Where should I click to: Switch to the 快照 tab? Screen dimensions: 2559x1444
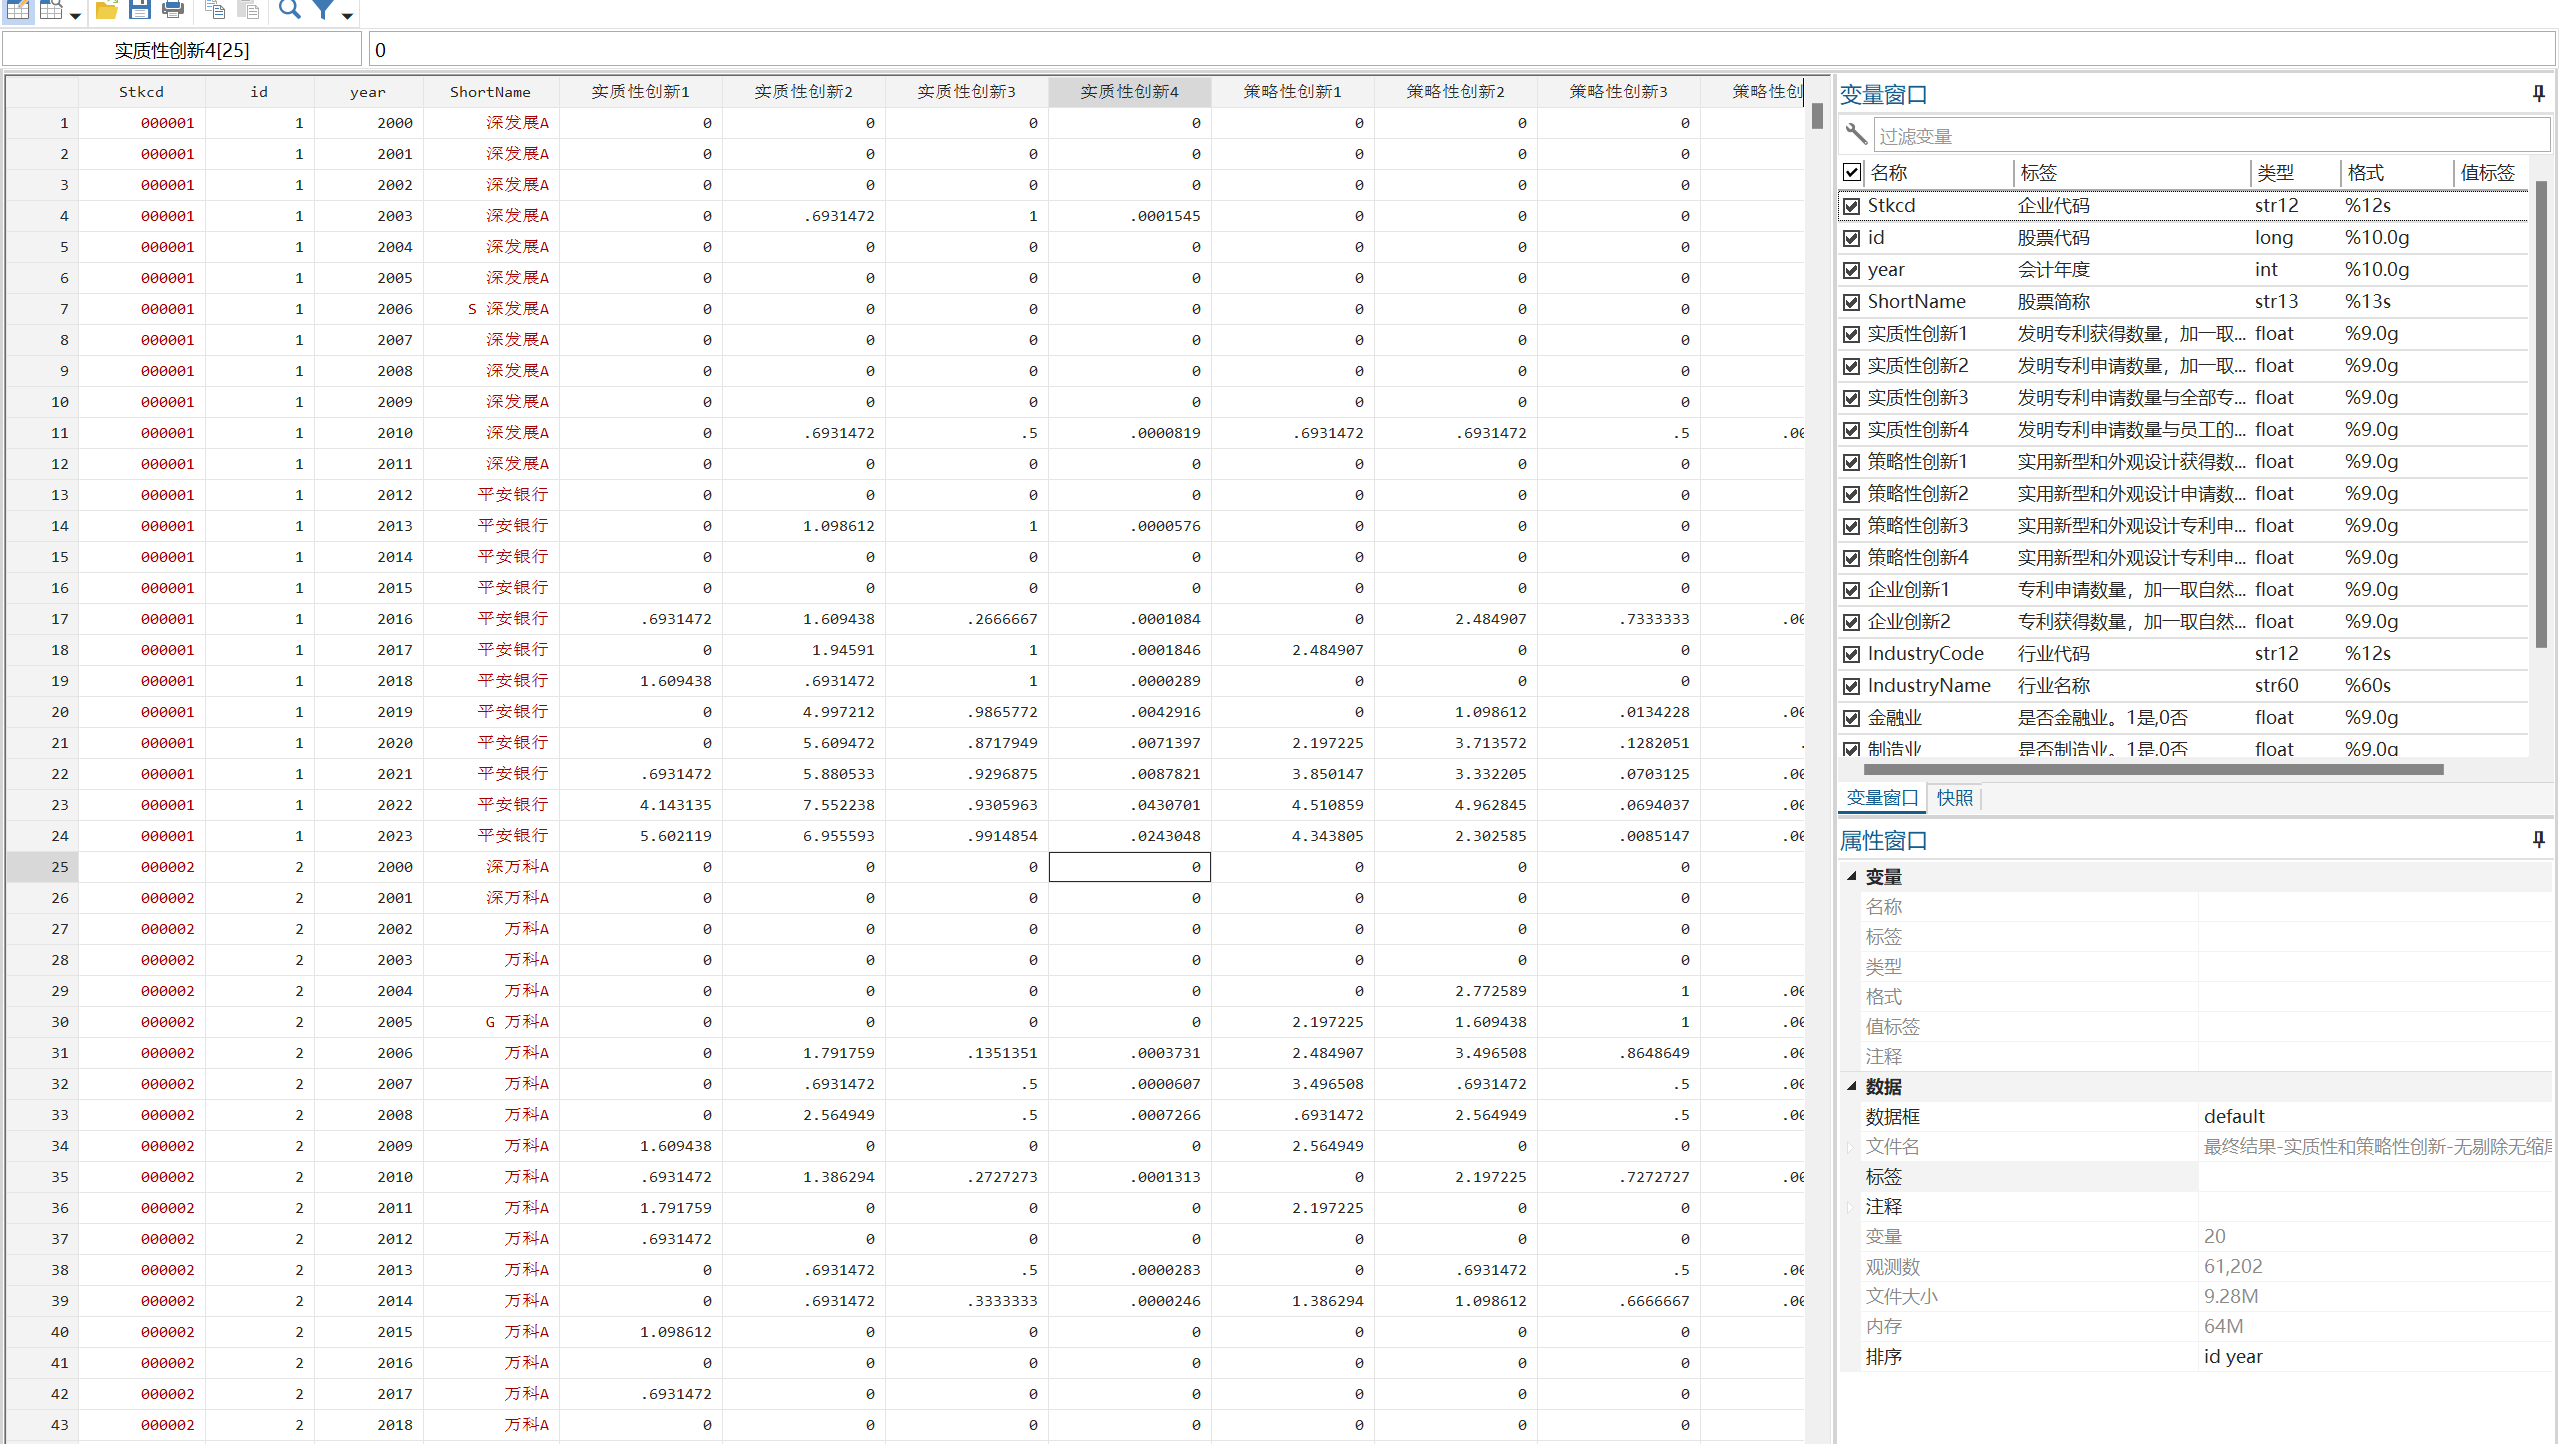(1954, 798)
